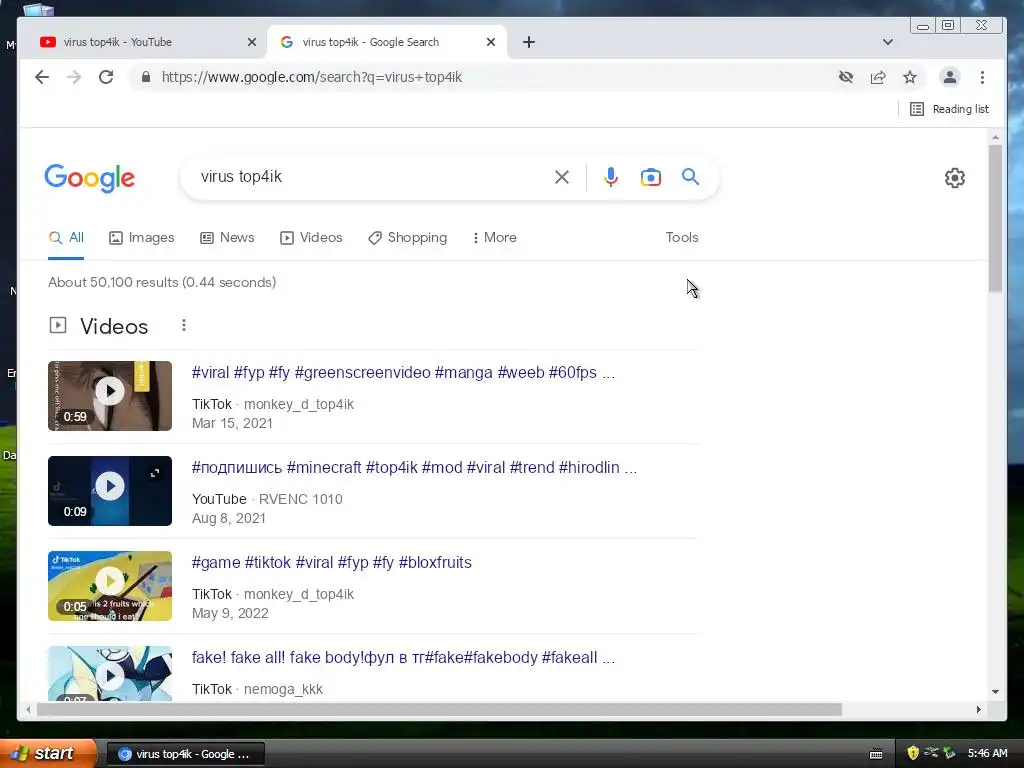Screen dimensions: 1024x768
Task: Select the virus top4ik Google Search tab
Action: [x=387, y=42]
